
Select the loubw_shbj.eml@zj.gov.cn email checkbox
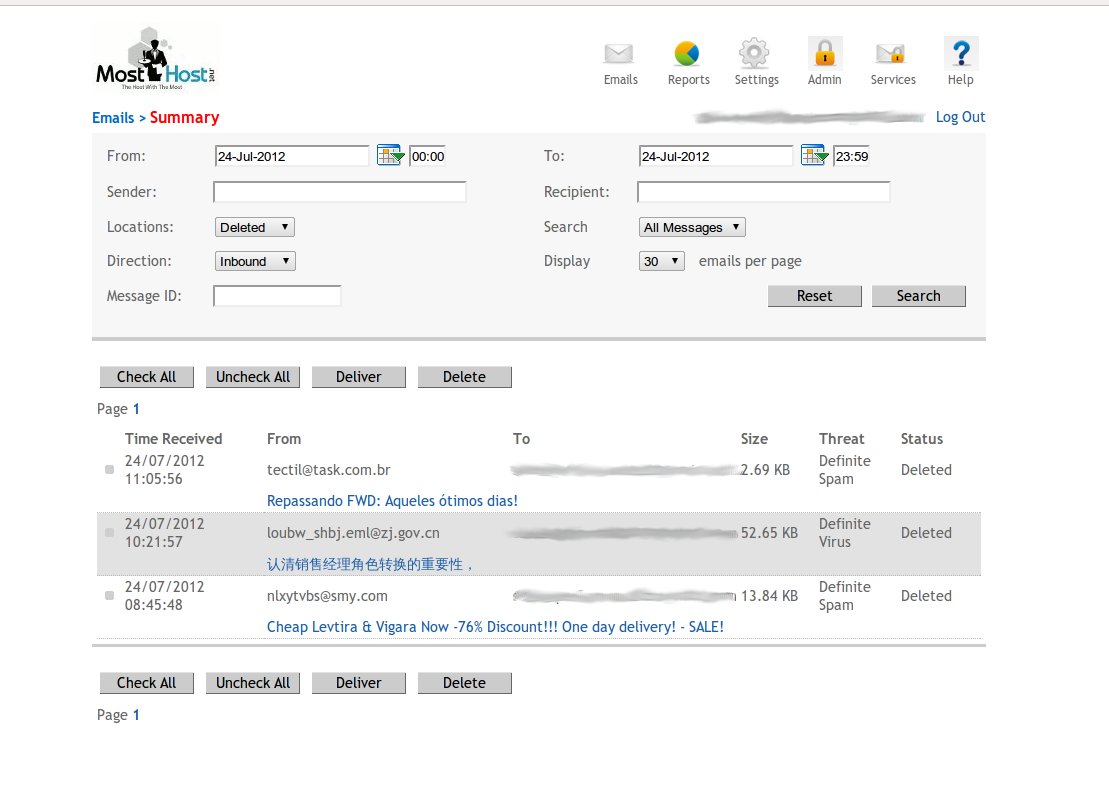click(110, 533)
